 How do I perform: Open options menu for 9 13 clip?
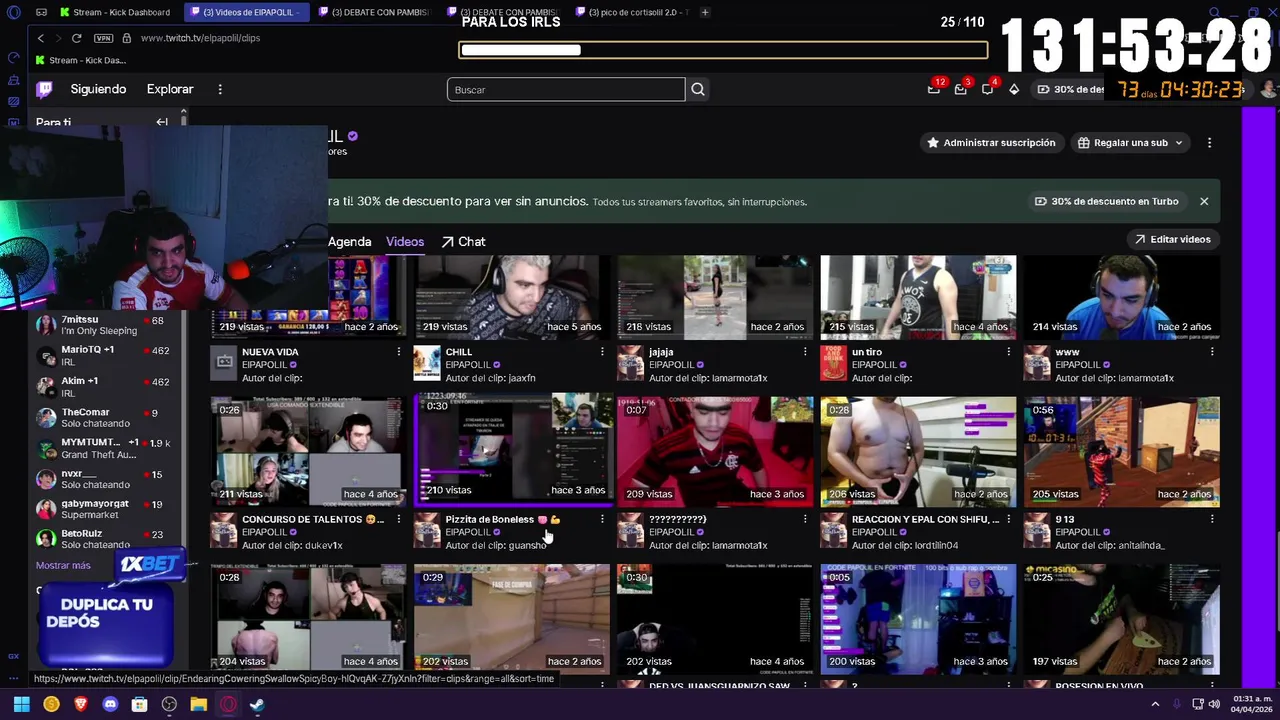tap(1212, 519)
